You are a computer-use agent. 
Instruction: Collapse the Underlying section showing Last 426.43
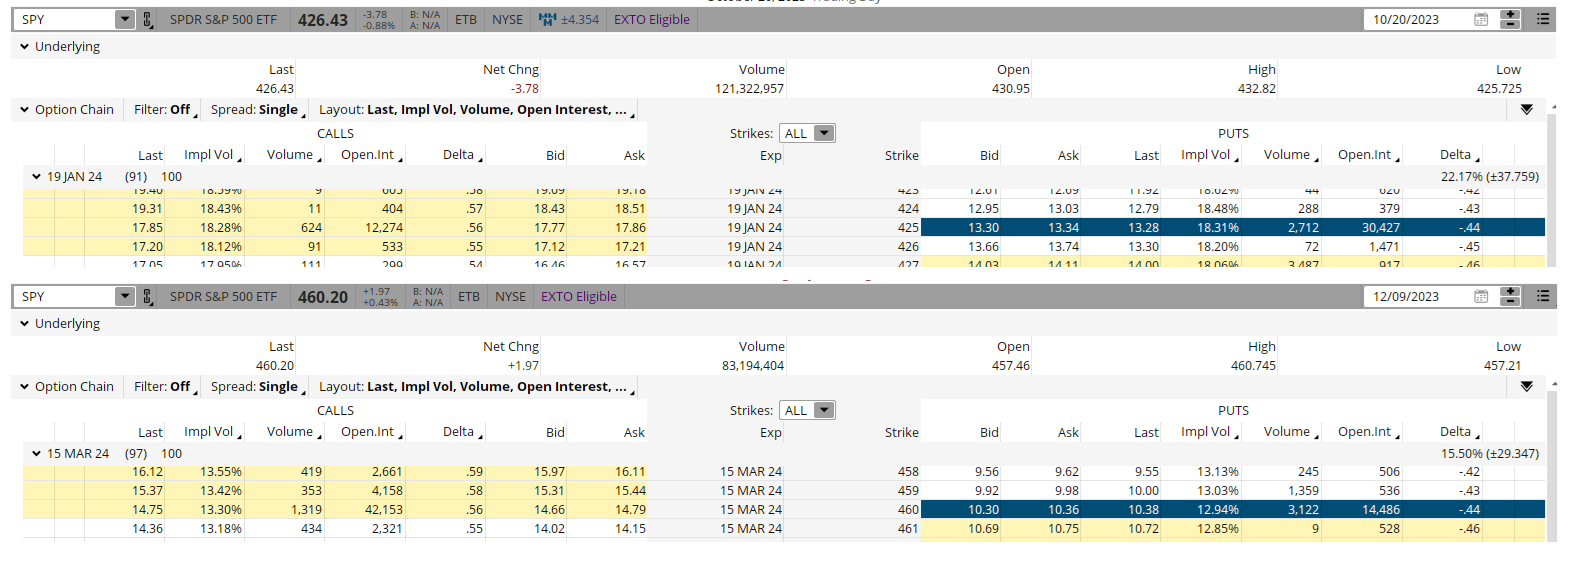coord(24,47)
